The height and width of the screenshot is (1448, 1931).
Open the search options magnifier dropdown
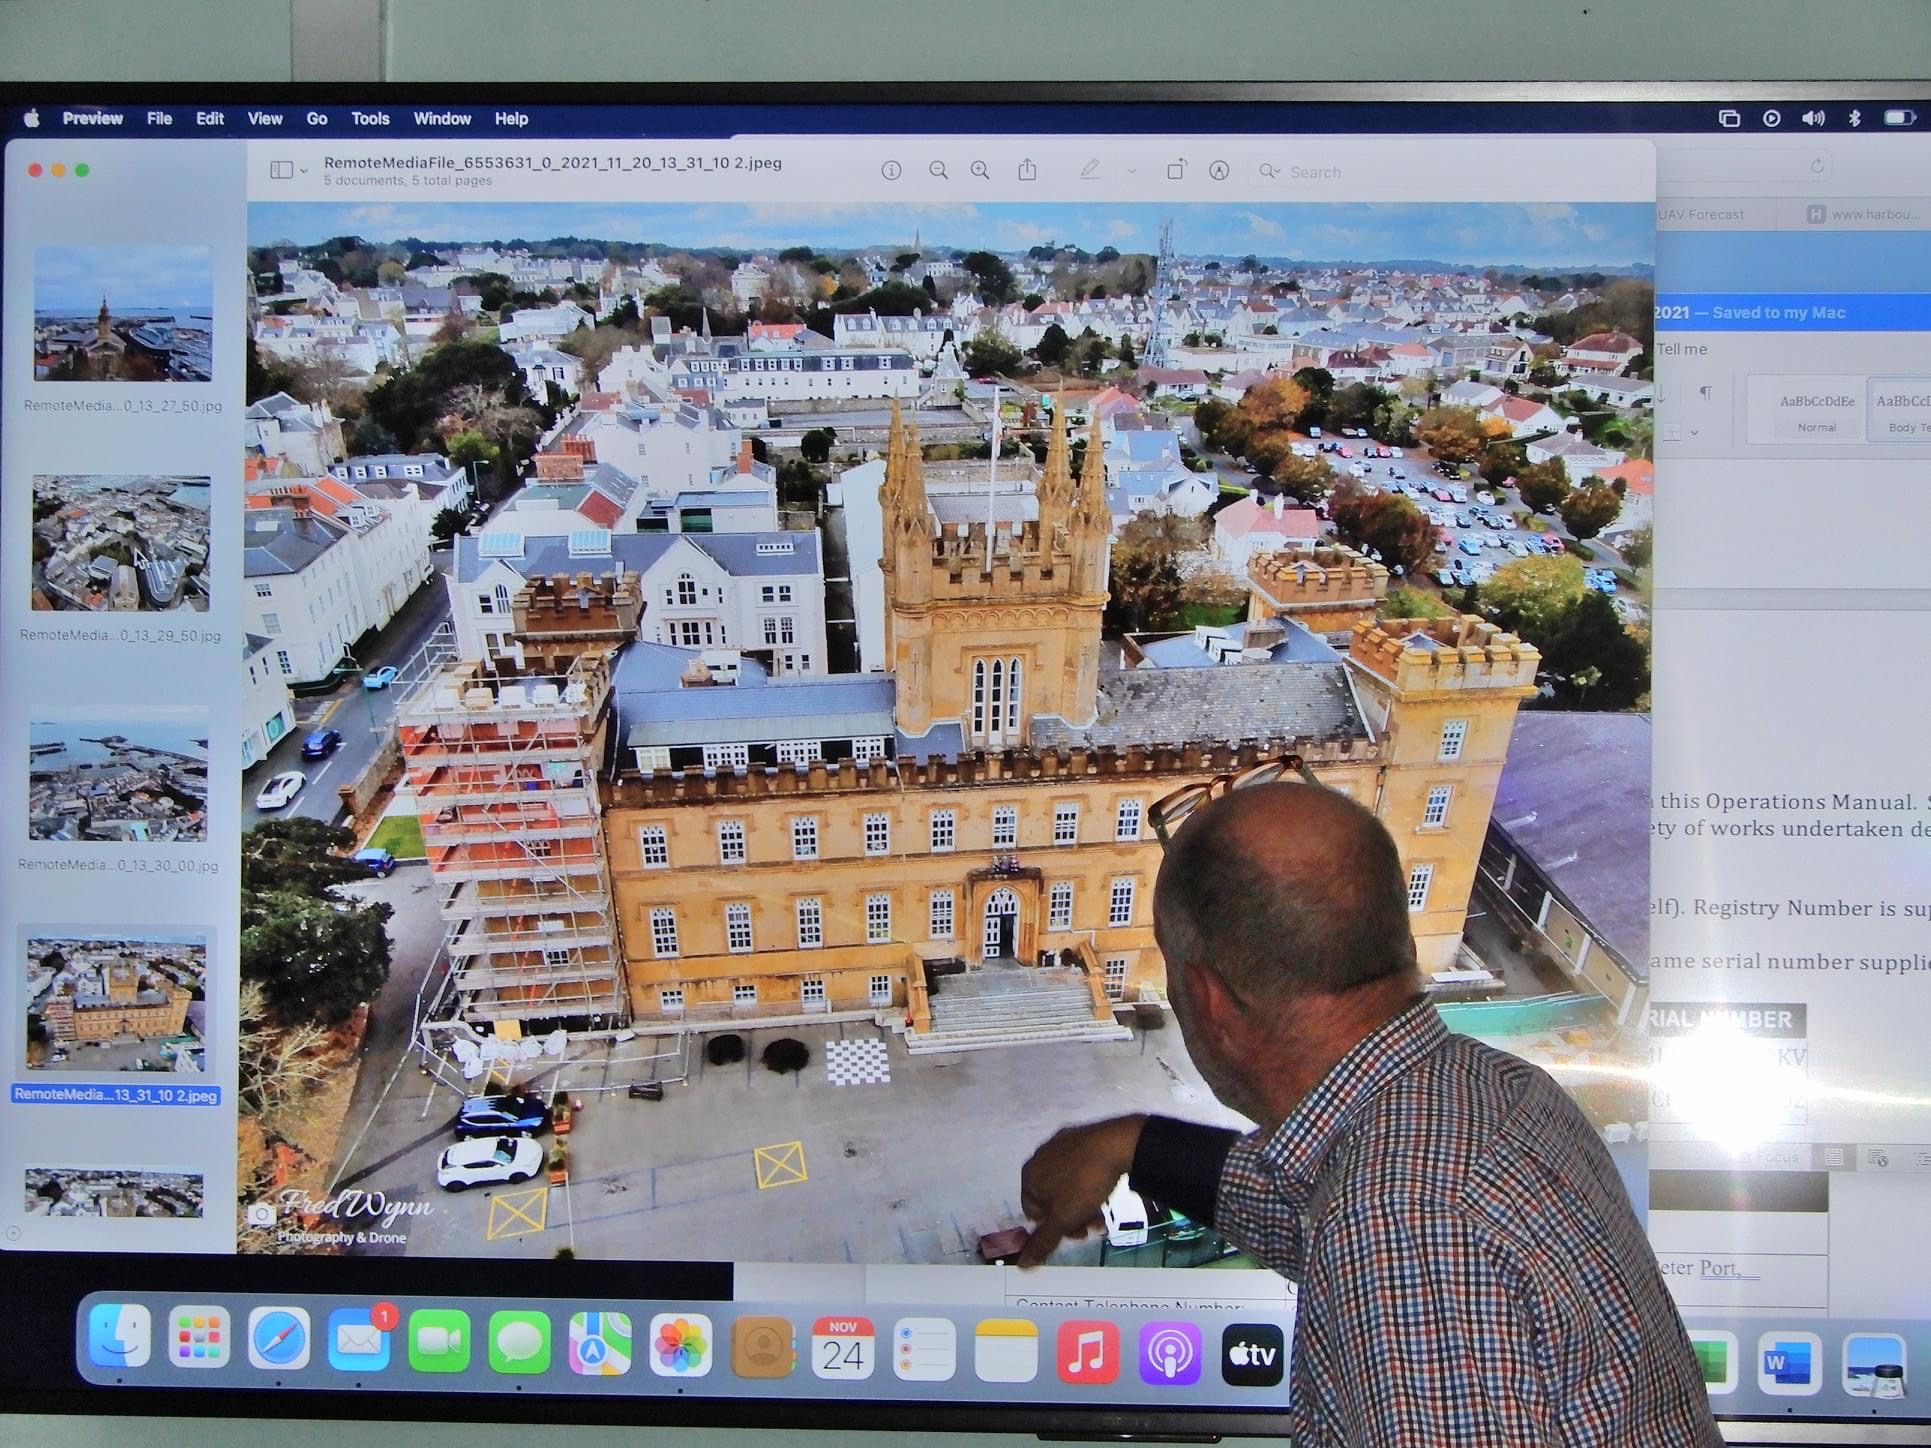coord(1270,171)
